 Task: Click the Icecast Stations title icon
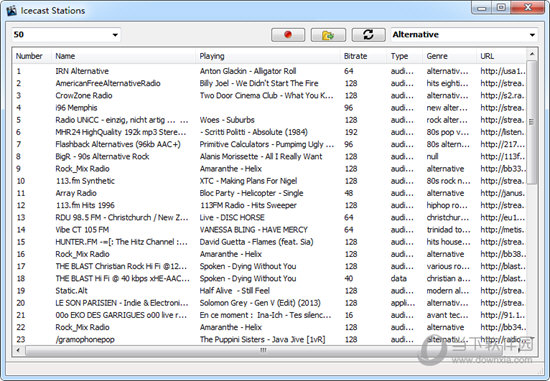point(12,11)
